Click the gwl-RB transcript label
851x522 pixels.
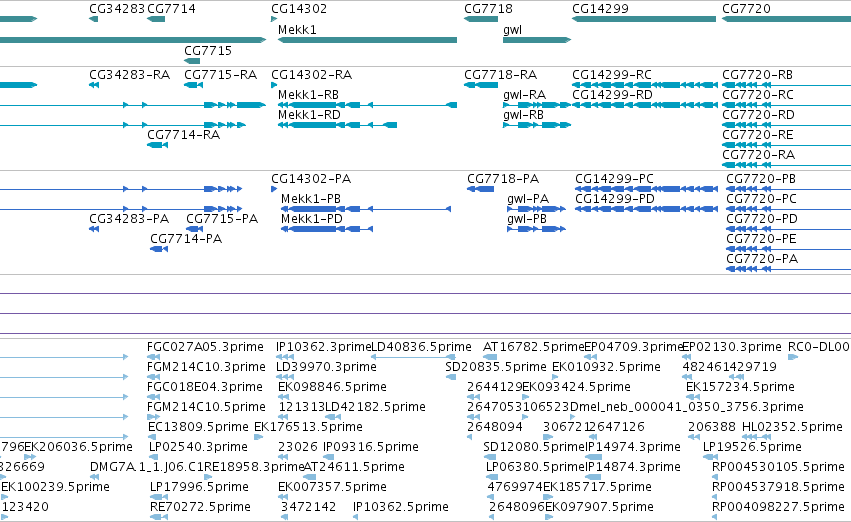(x=523, y=115)
